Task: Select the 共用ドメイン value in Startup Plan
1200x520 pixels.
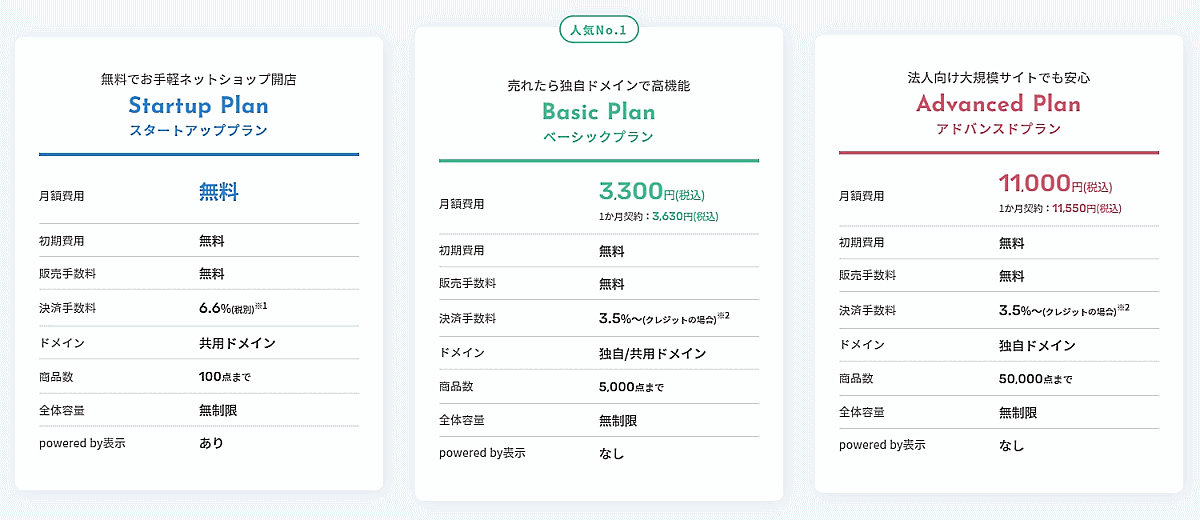Action: click(x=237, y=343)
